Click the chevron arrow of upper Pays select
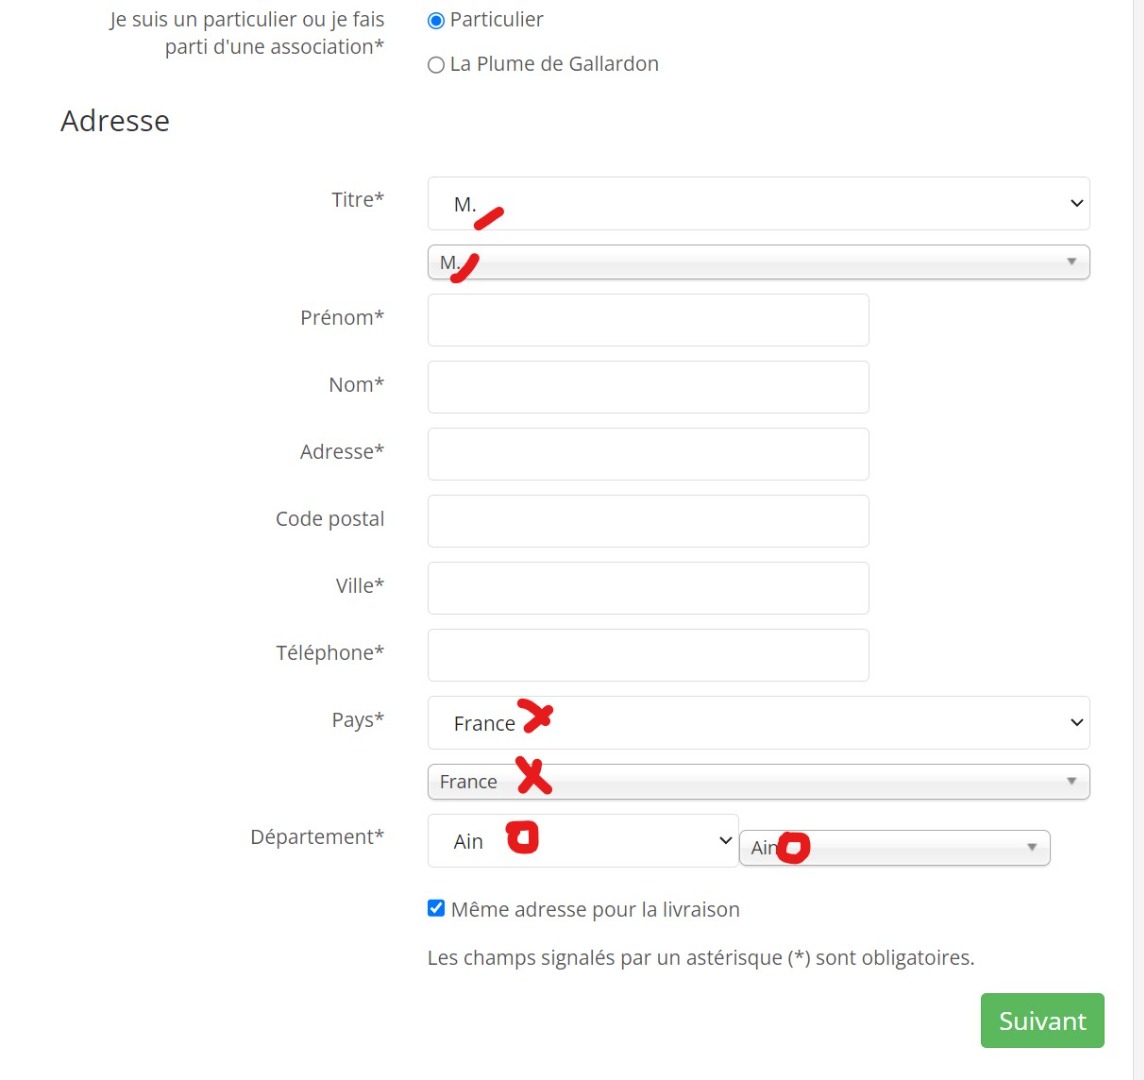The height and width of the screenshot is (1080, 1144). click(x=1076, y=723)
